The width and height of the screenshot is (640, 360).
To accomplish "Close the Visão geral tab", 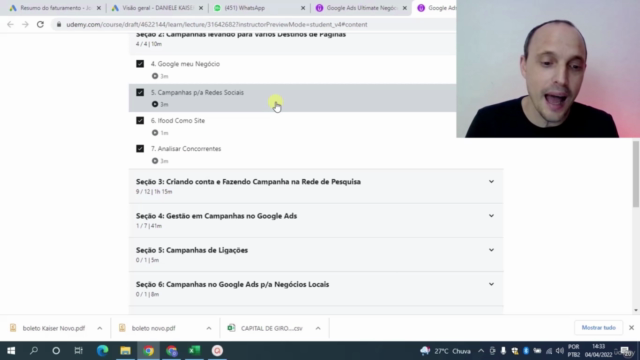I will (x=201, y=8).
